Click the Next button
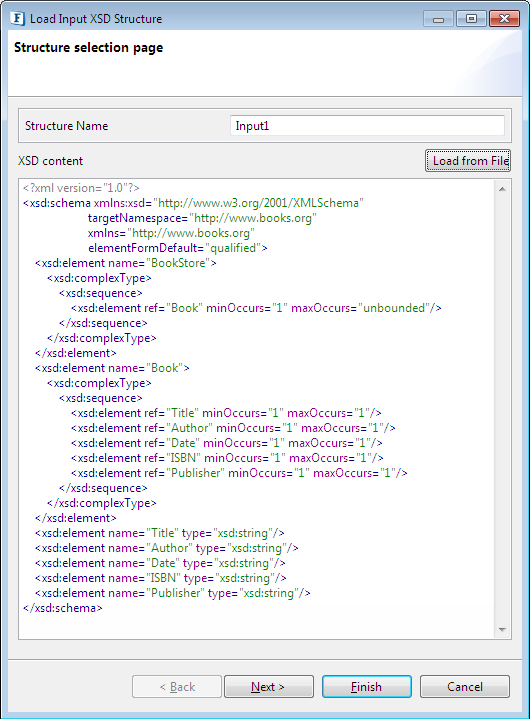 coord(269,686)
